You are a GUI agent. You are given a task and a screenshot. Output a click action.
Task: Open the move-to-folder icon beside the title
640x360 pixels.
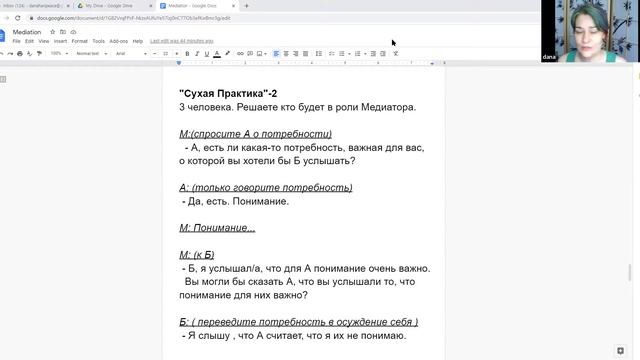63,32
